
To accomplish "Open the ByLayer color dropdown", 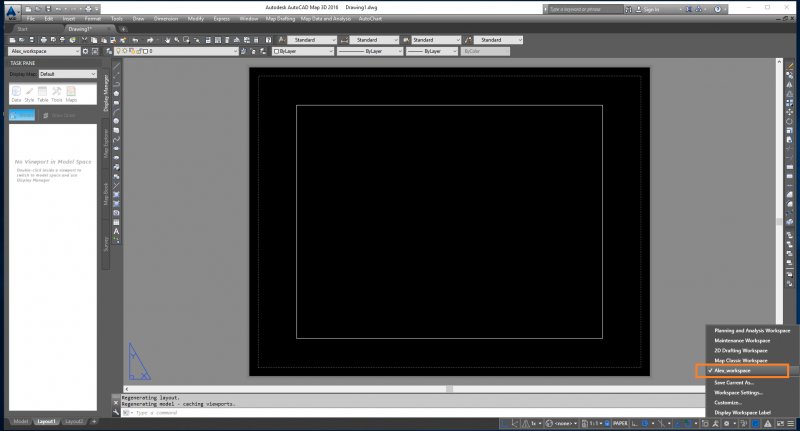I will [303, 51].
